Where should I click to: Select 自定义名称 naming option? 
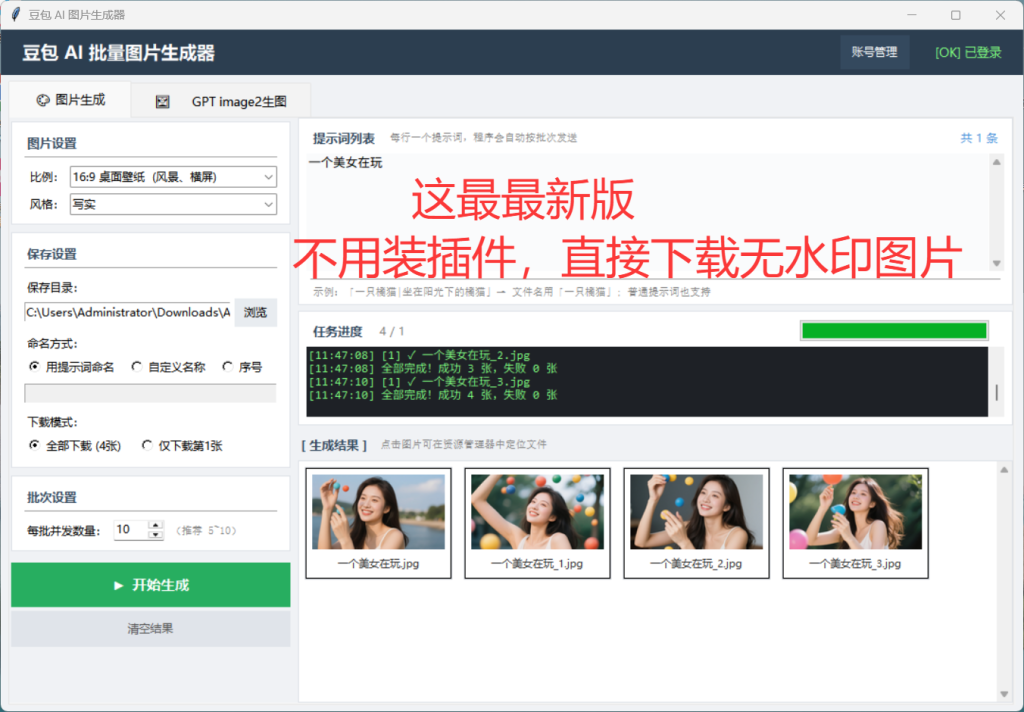pyautogui.click(x=168, y=367)
